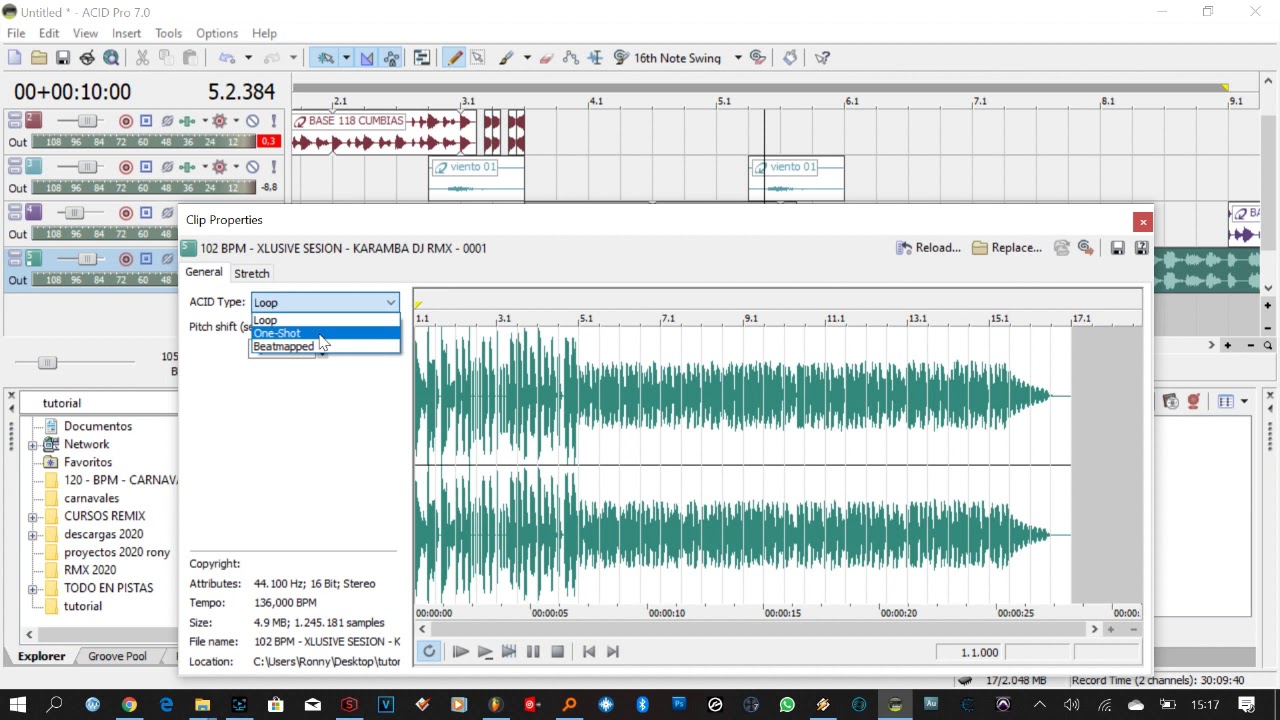Stop the clip preview in Clip Properties
1280x720 pixels.
pos(558,652)
